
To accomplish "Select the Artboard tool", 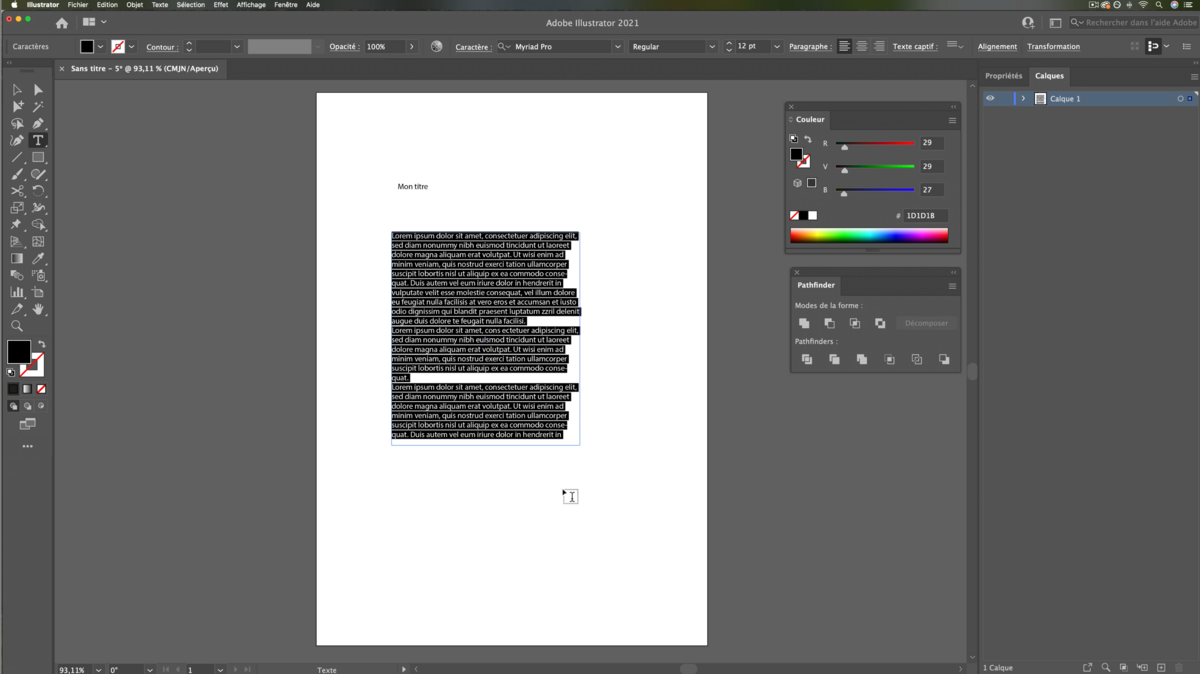I will 38,292.
